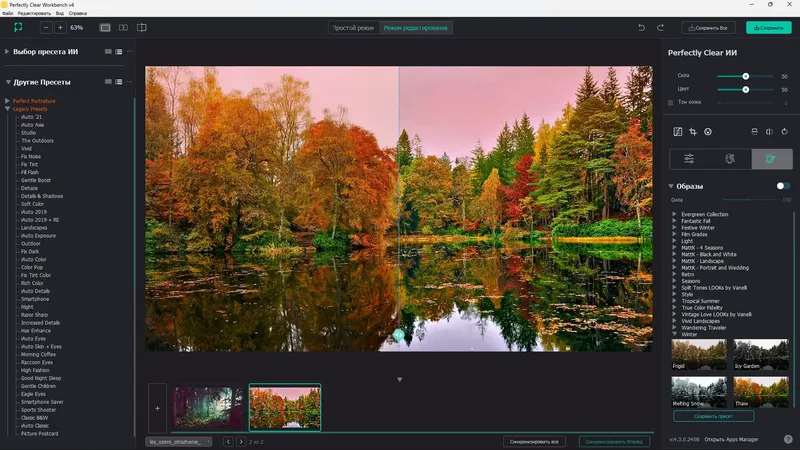The image size is (800, 450).
Task: Expand the Выбор пресета ИИ section
Action: click(7, 52)
